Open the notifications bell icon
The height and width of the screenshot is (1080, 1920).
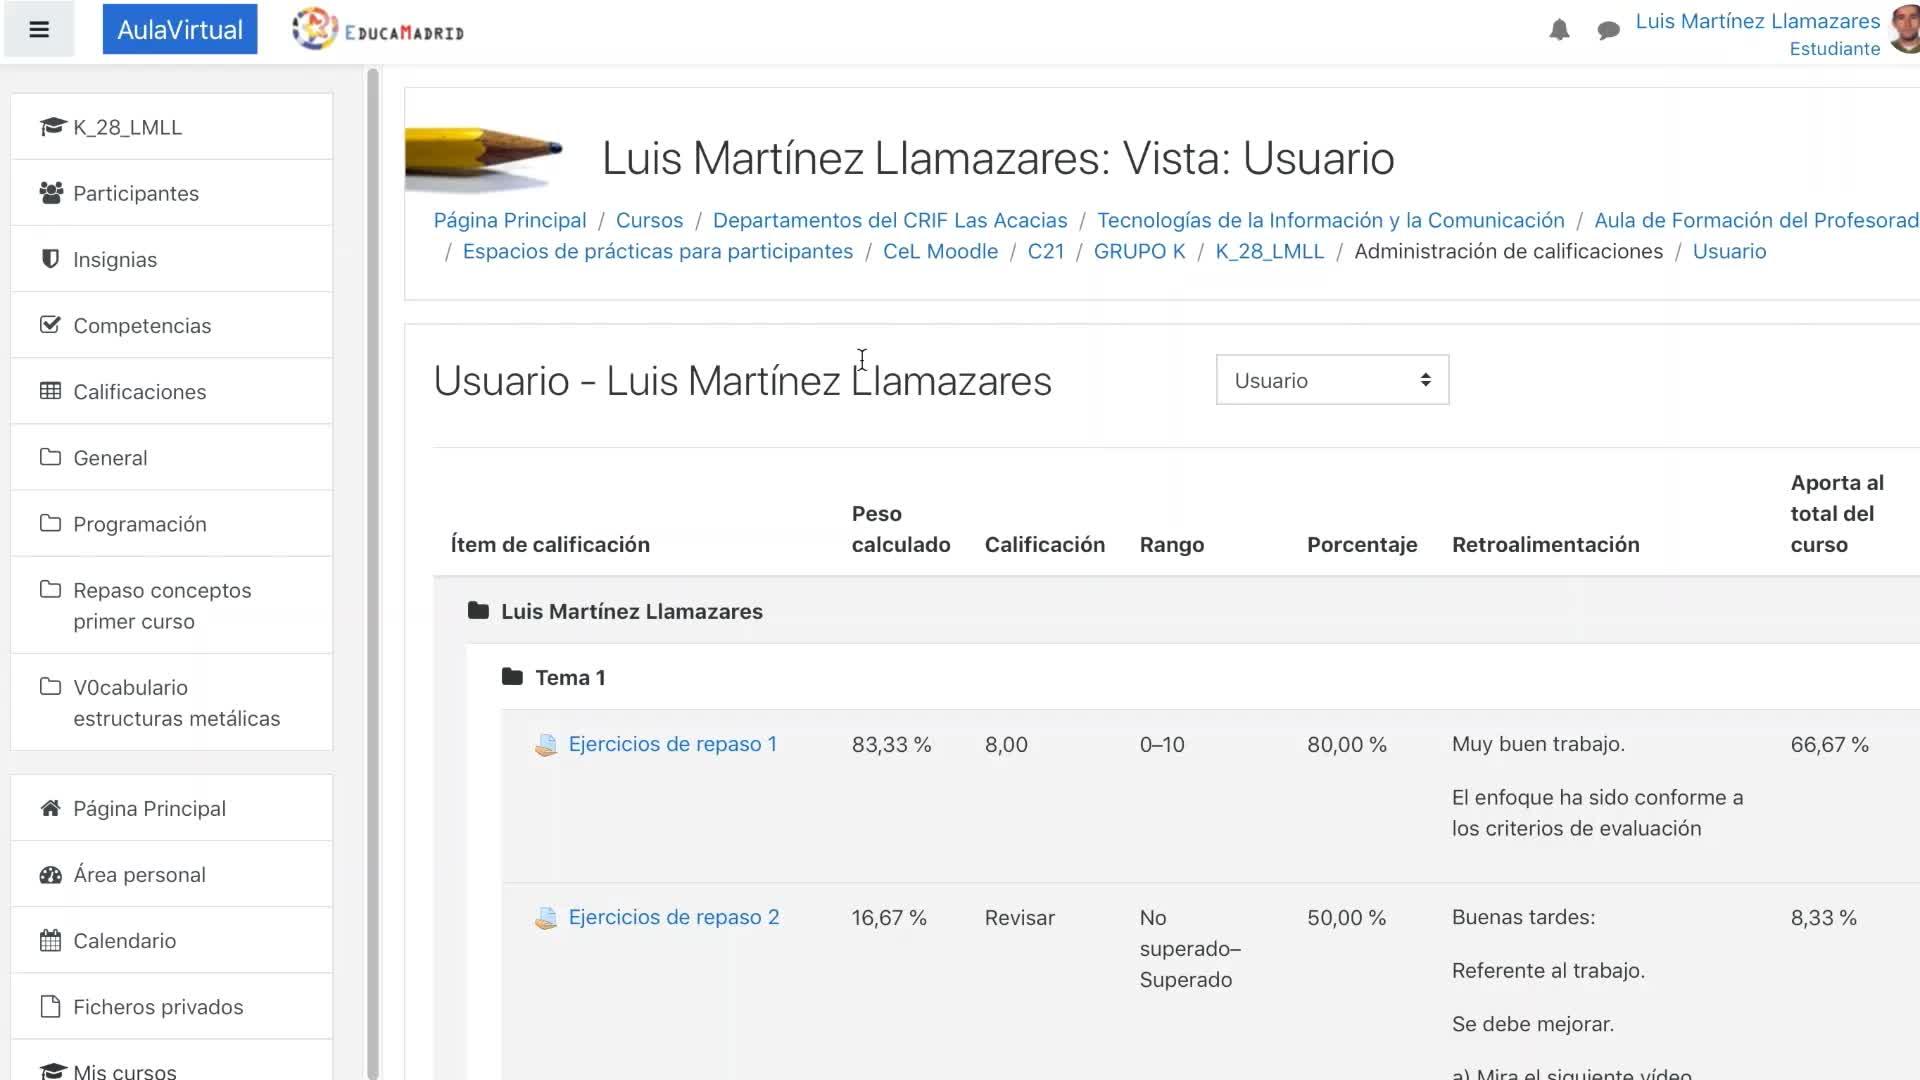click(1559, 30)
